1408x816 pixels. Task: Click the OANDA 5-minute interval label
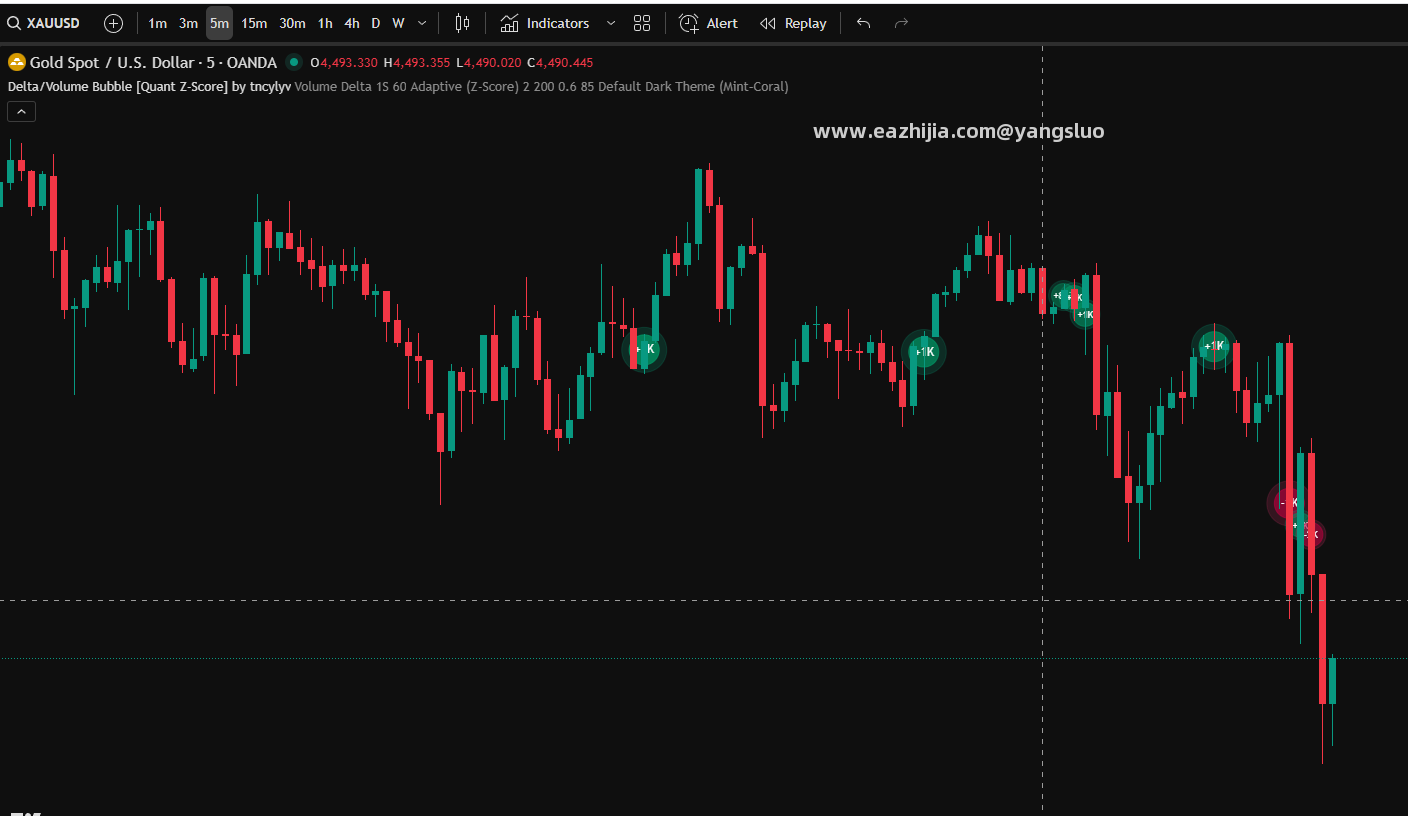241,62
